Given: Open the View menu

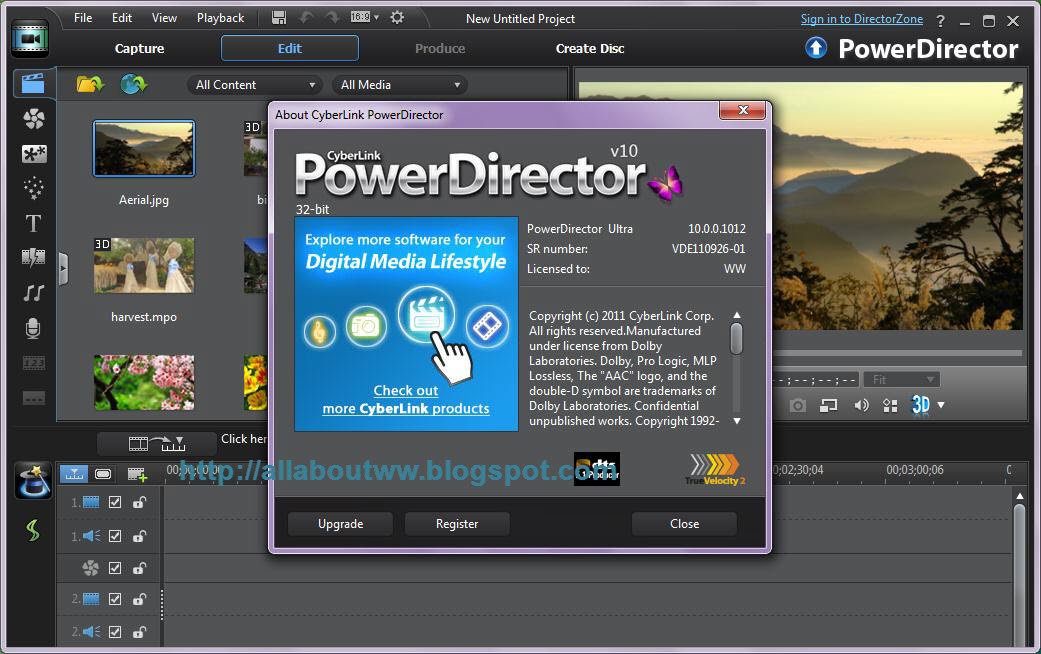Looking at the screenshot, I should pyautogui.click(x=164, y=18).
